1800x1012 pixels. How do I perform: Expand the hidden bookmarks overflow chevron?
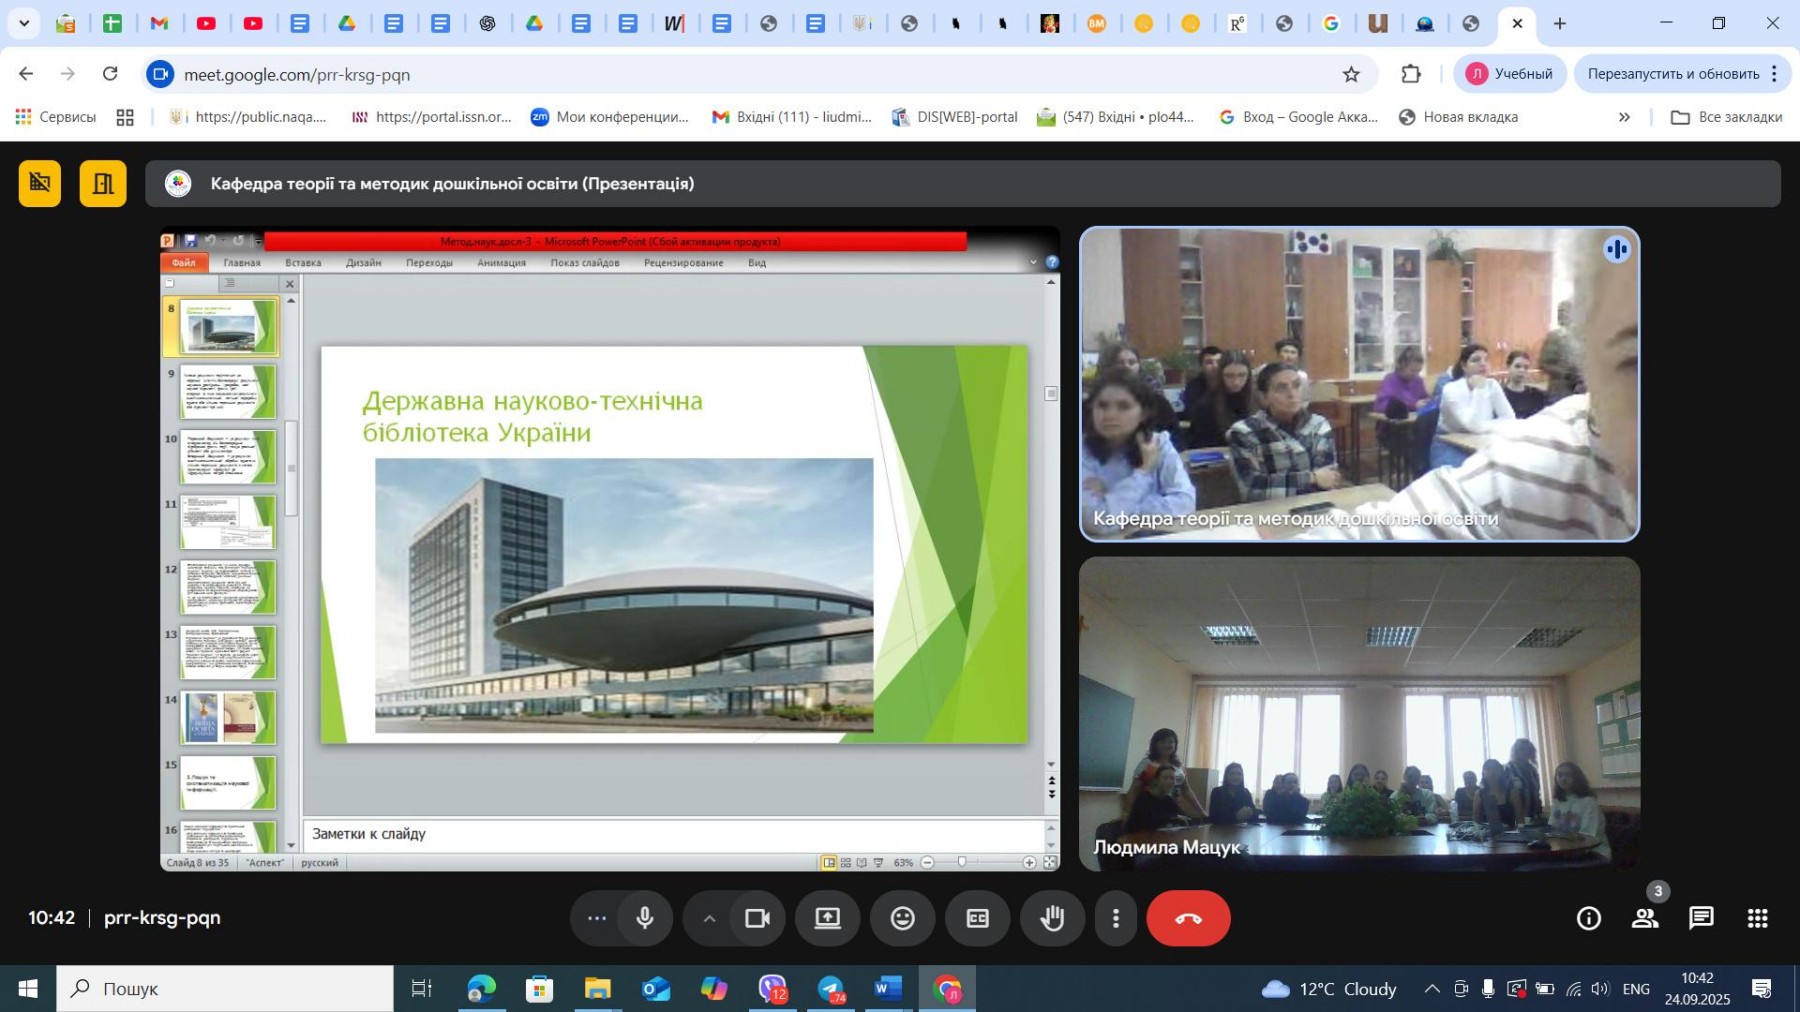[1624, 117]
